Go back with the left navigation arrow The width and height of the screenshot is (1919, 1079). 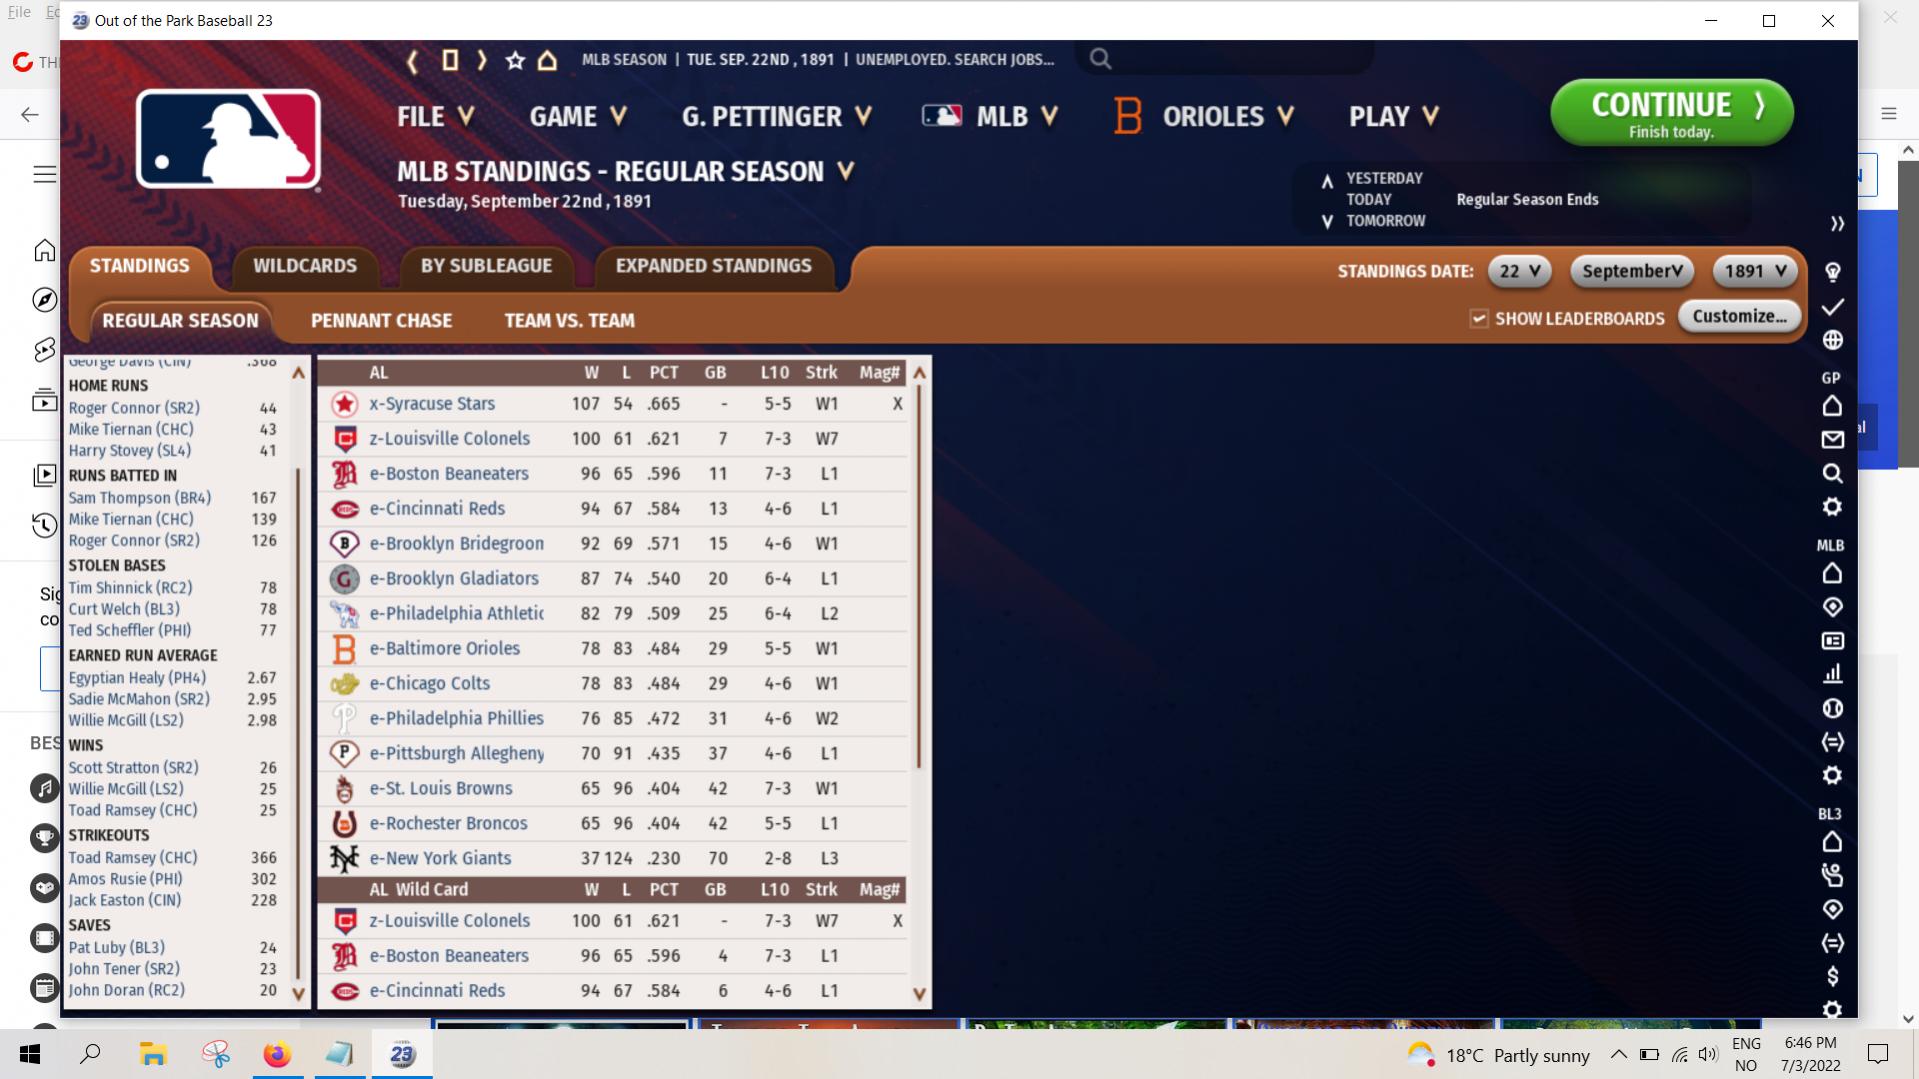coord(412,60)
